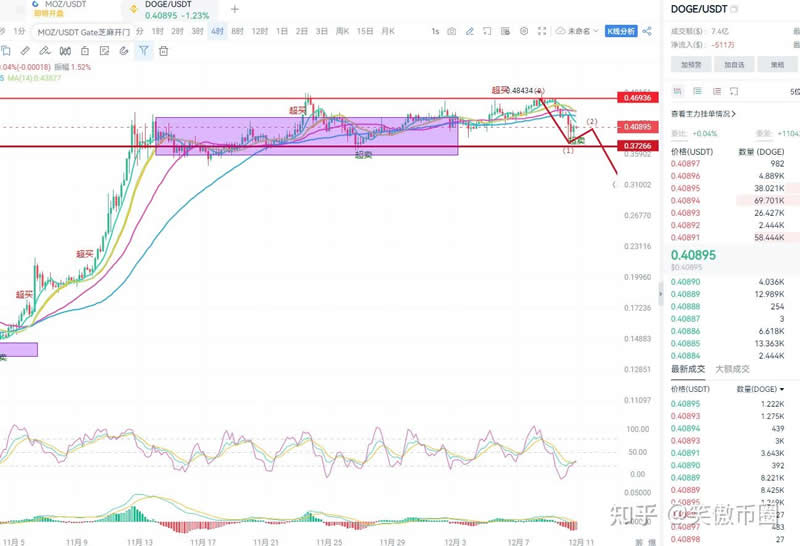Click the copy icon beside DOGE/USDT title

pos(734,9)
